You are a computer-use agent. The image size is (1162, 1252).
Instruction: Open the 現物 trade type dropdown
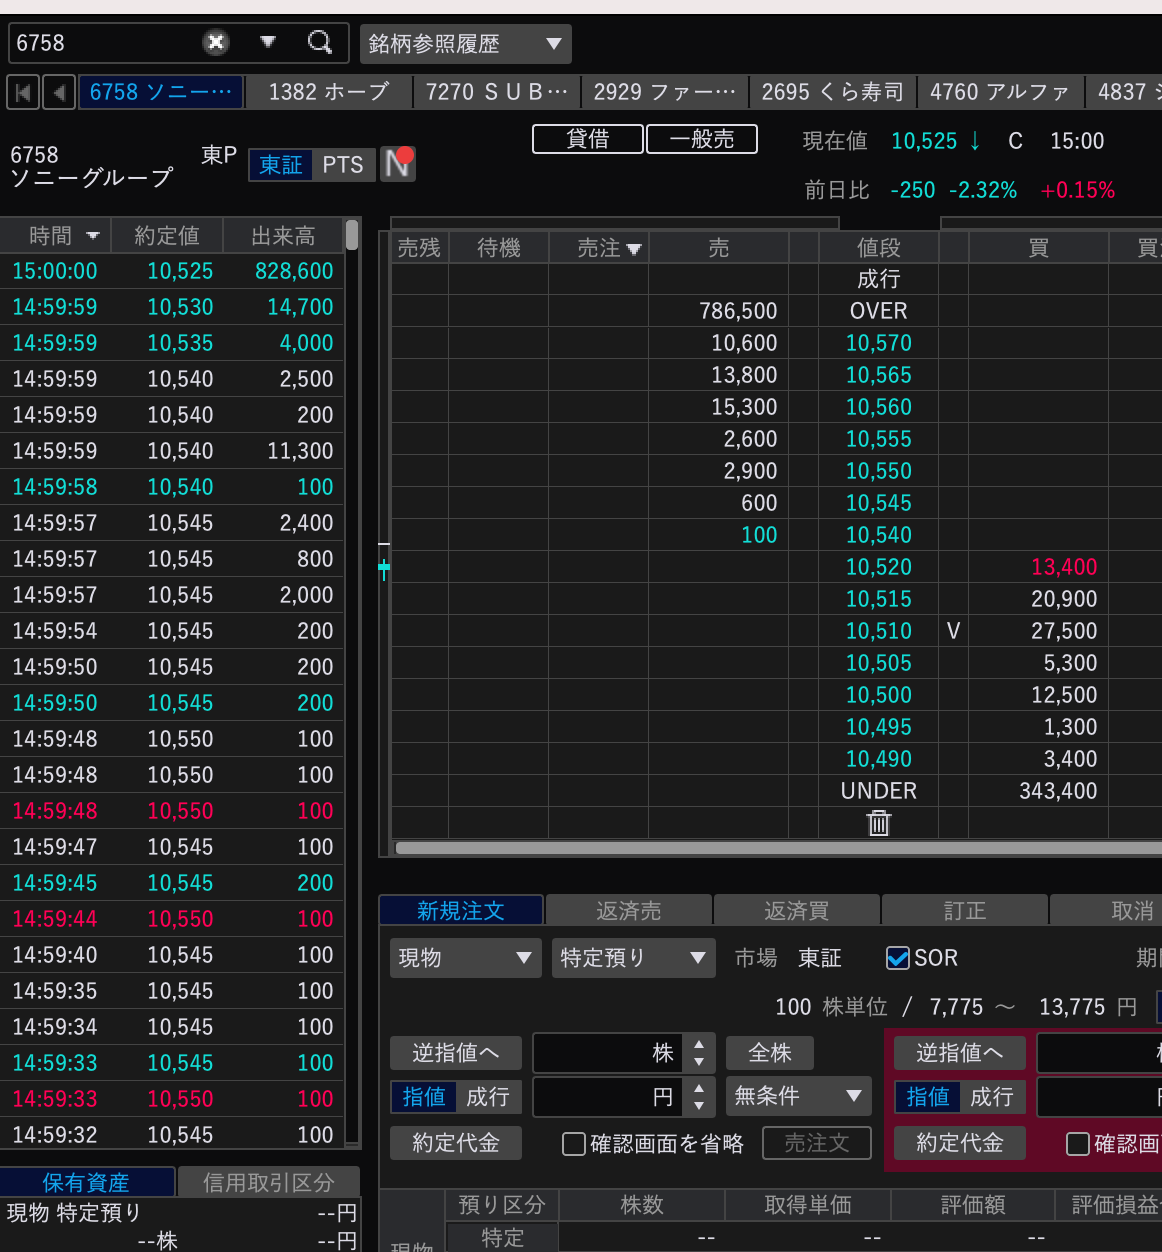[x=465, y=958]
